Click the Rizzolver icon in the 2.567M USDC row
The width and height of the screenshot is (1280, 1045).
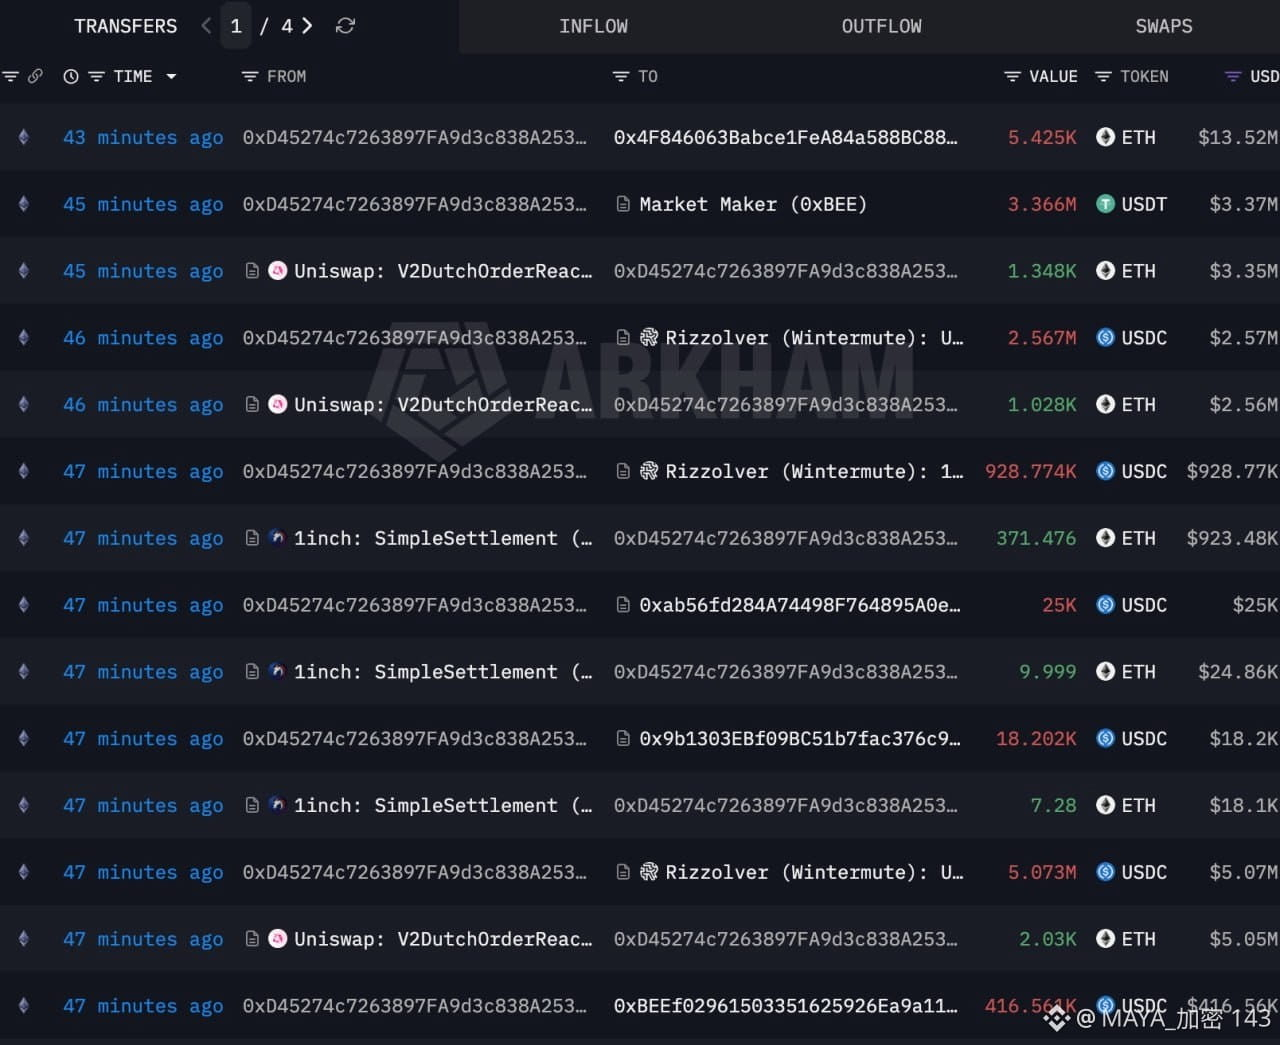(649, 338)
